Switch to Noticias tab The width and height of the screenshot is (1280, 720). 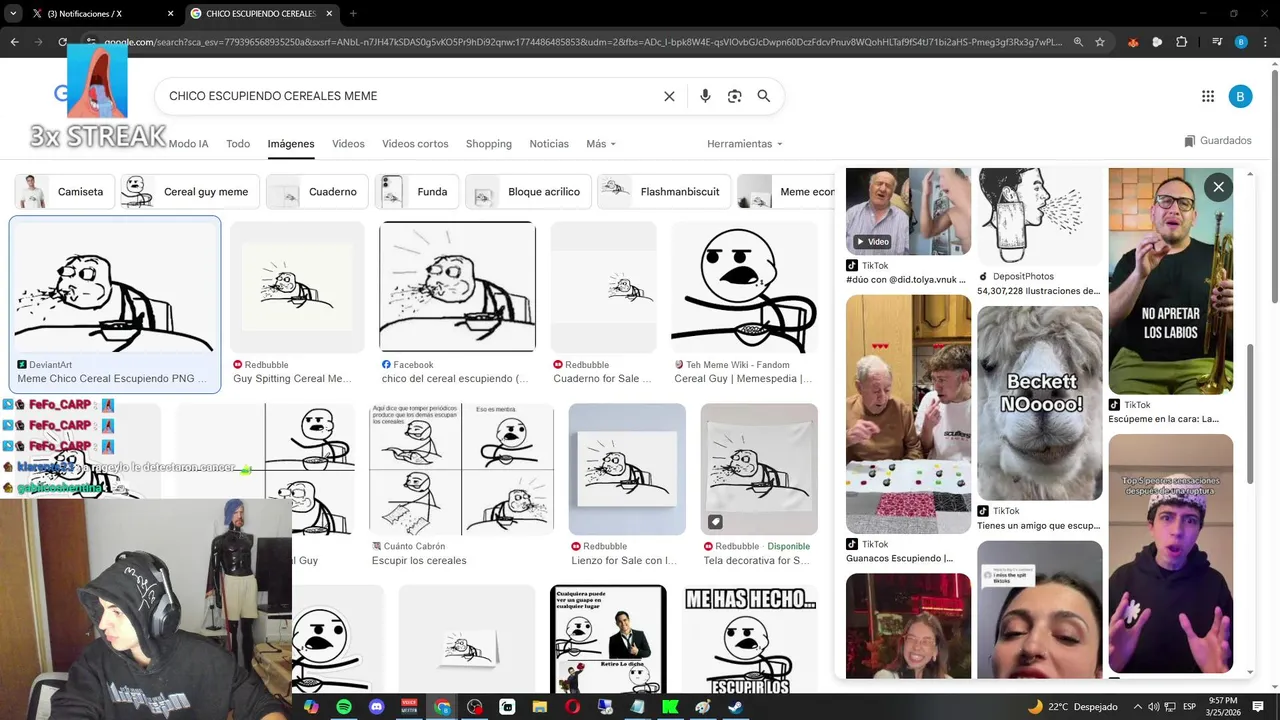(x=549, y=144)
